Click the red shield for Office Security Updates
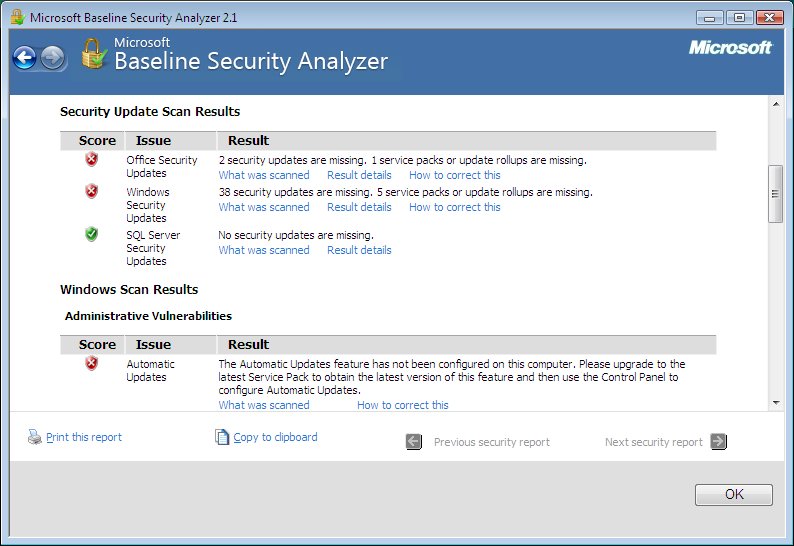 click(x=91, y=160)
